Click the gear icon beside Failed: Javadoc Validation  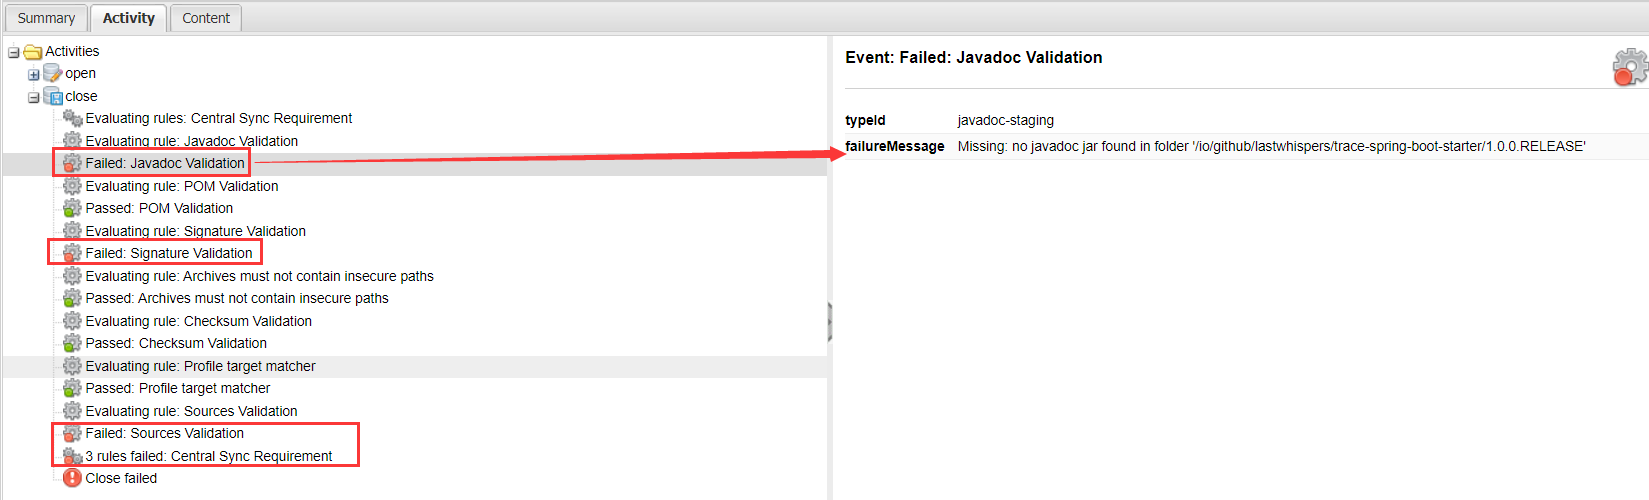[x=72, y=163]
